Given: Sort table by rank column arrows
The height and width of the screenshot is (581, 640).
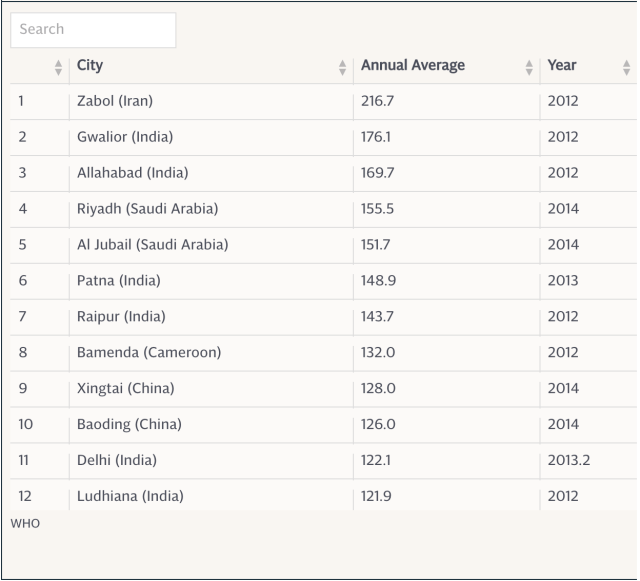Looking at the screenshot, I should pos(58,67).
